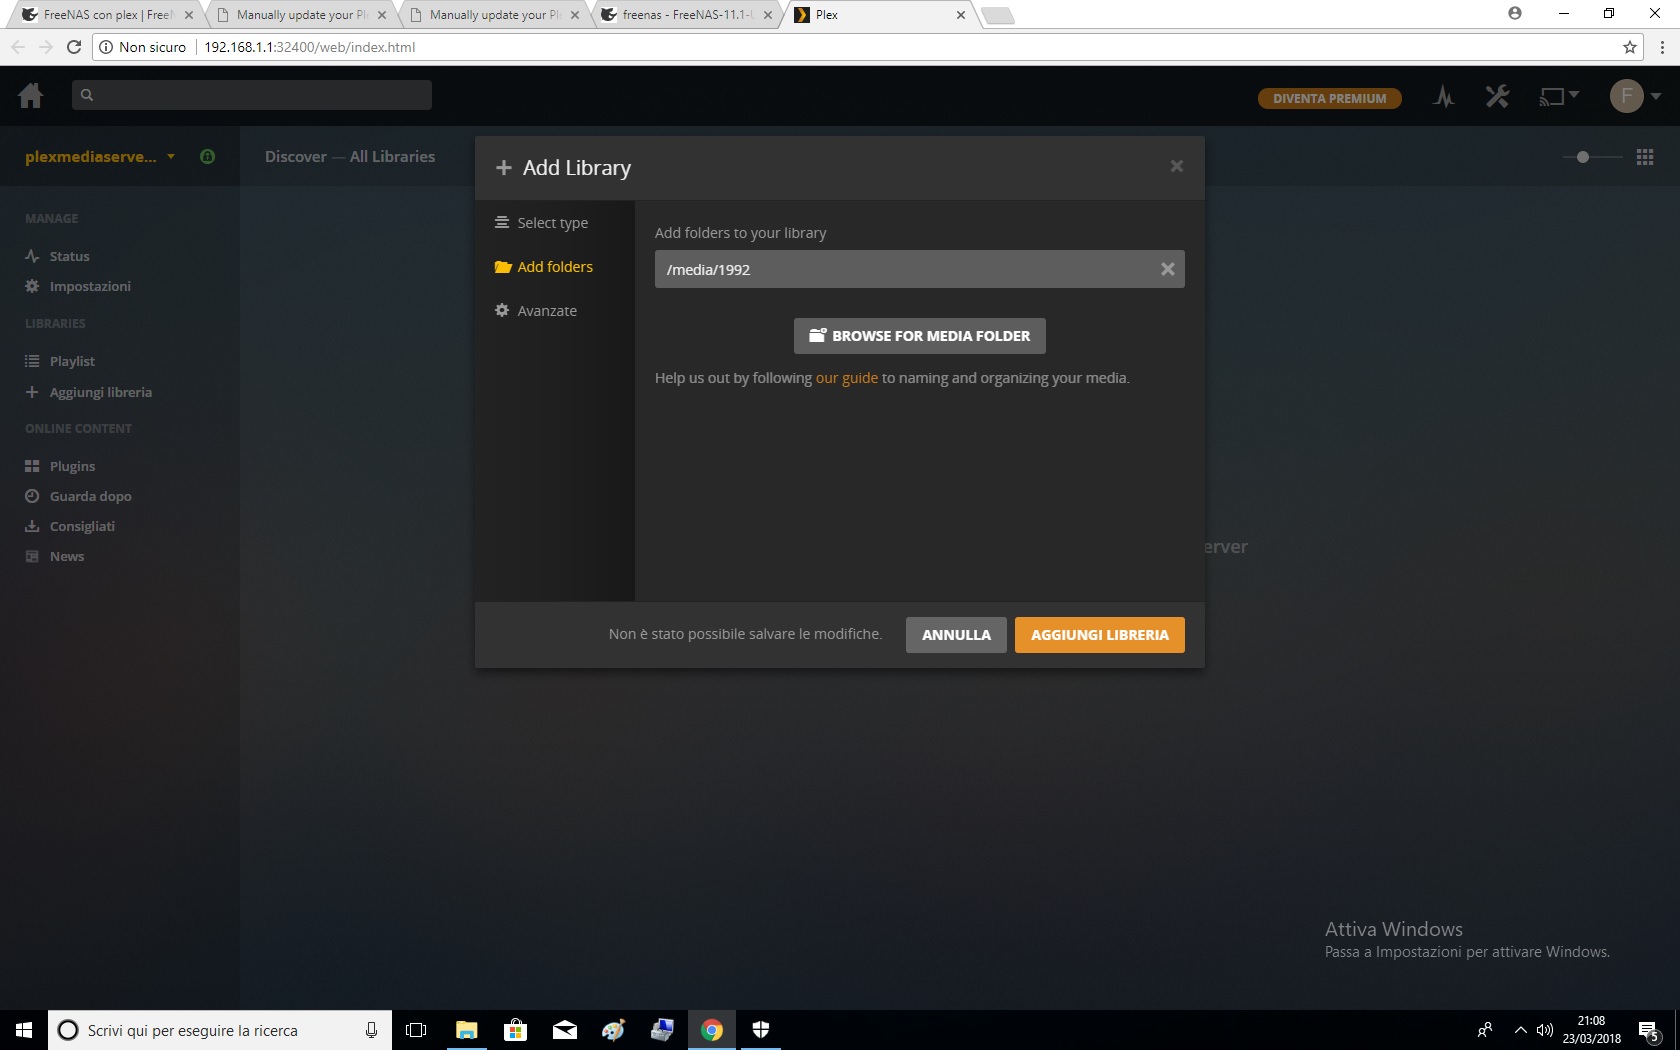Screen dimensions: 1680x1050
Task: Open Microsoft Store from the taskbar
Action: (515, 1030)
